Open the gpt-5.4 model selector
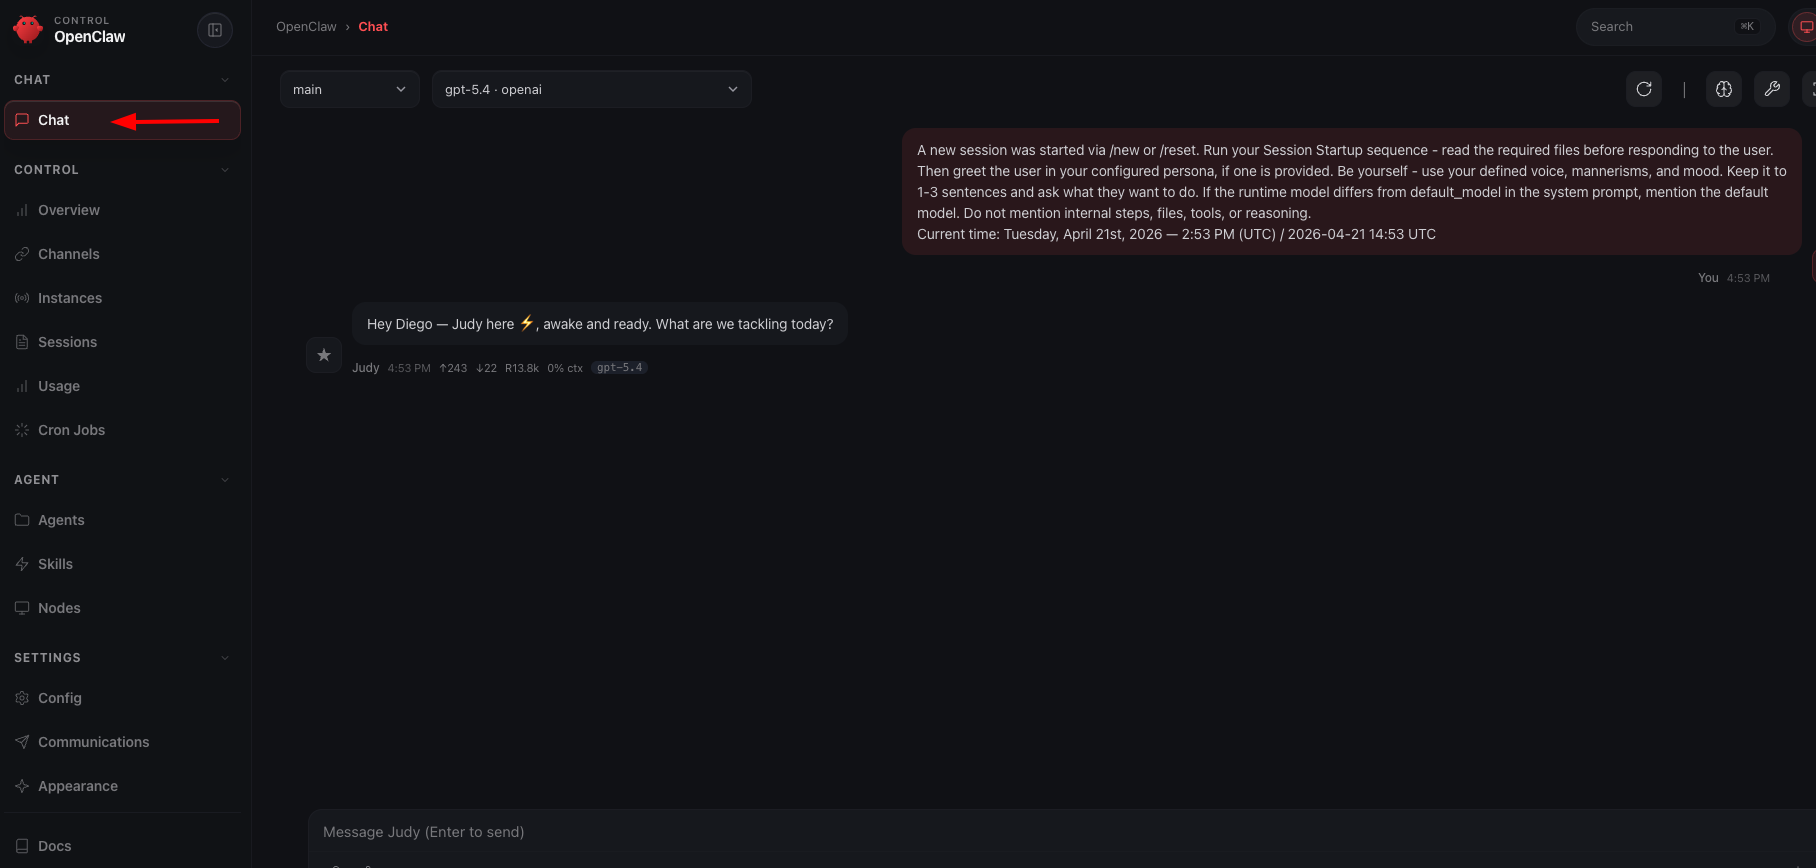Image resolution: width=1816 pixels, height=868 pixels. pyautogui.click(x=591, y=89)
